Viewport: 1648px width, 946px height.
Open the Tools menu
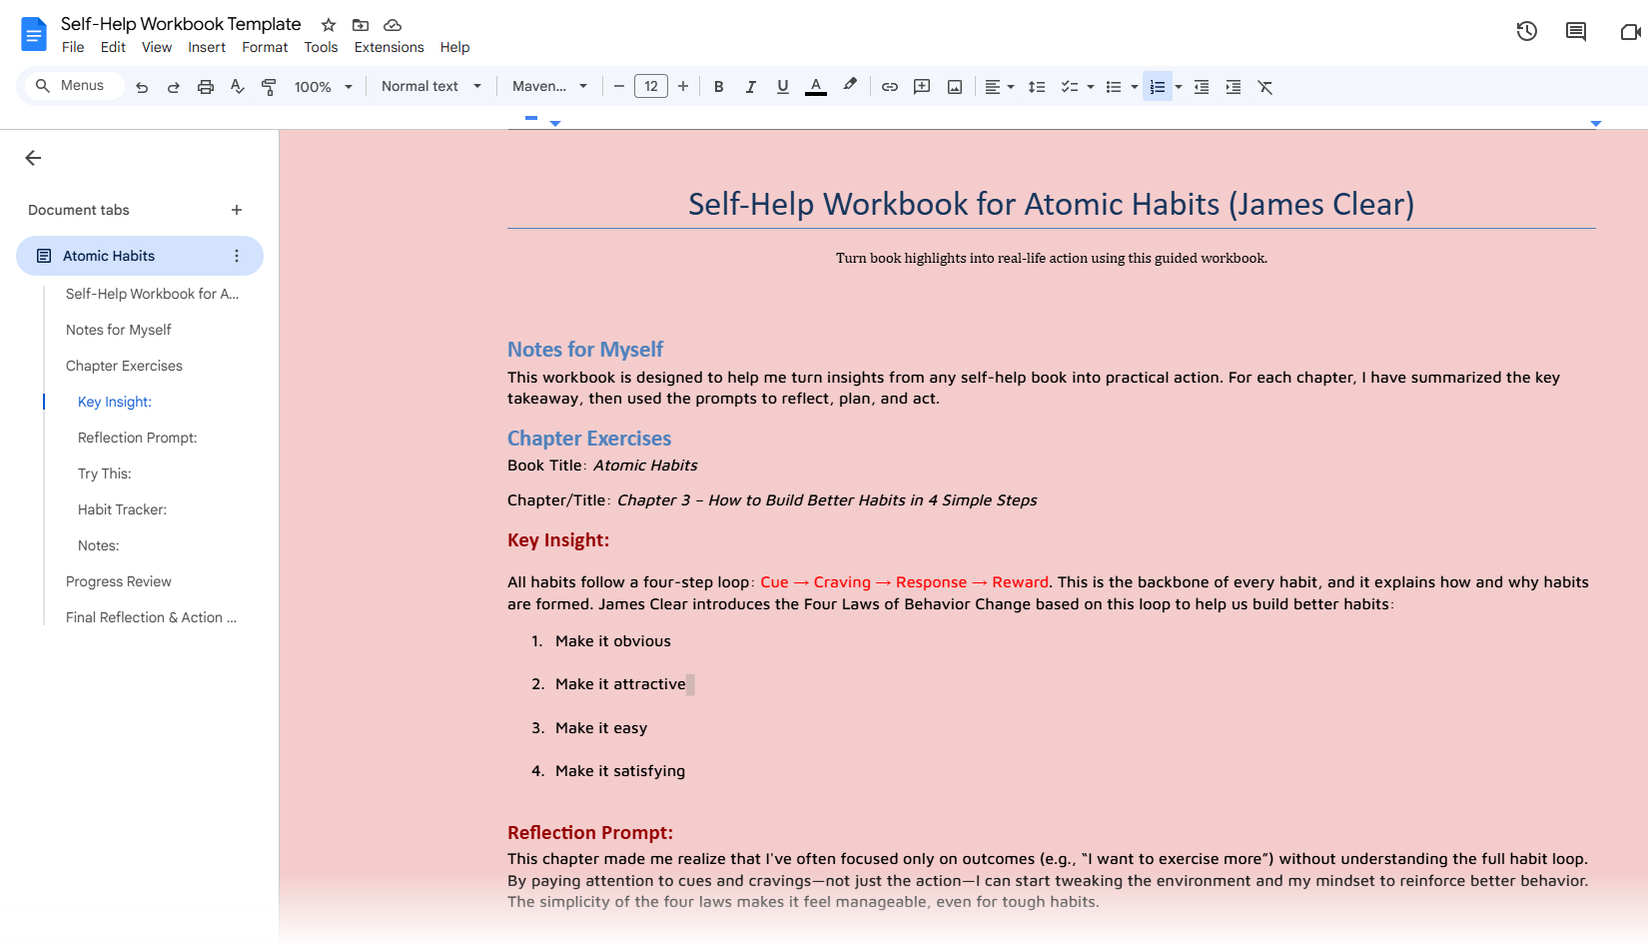[321, 47]
